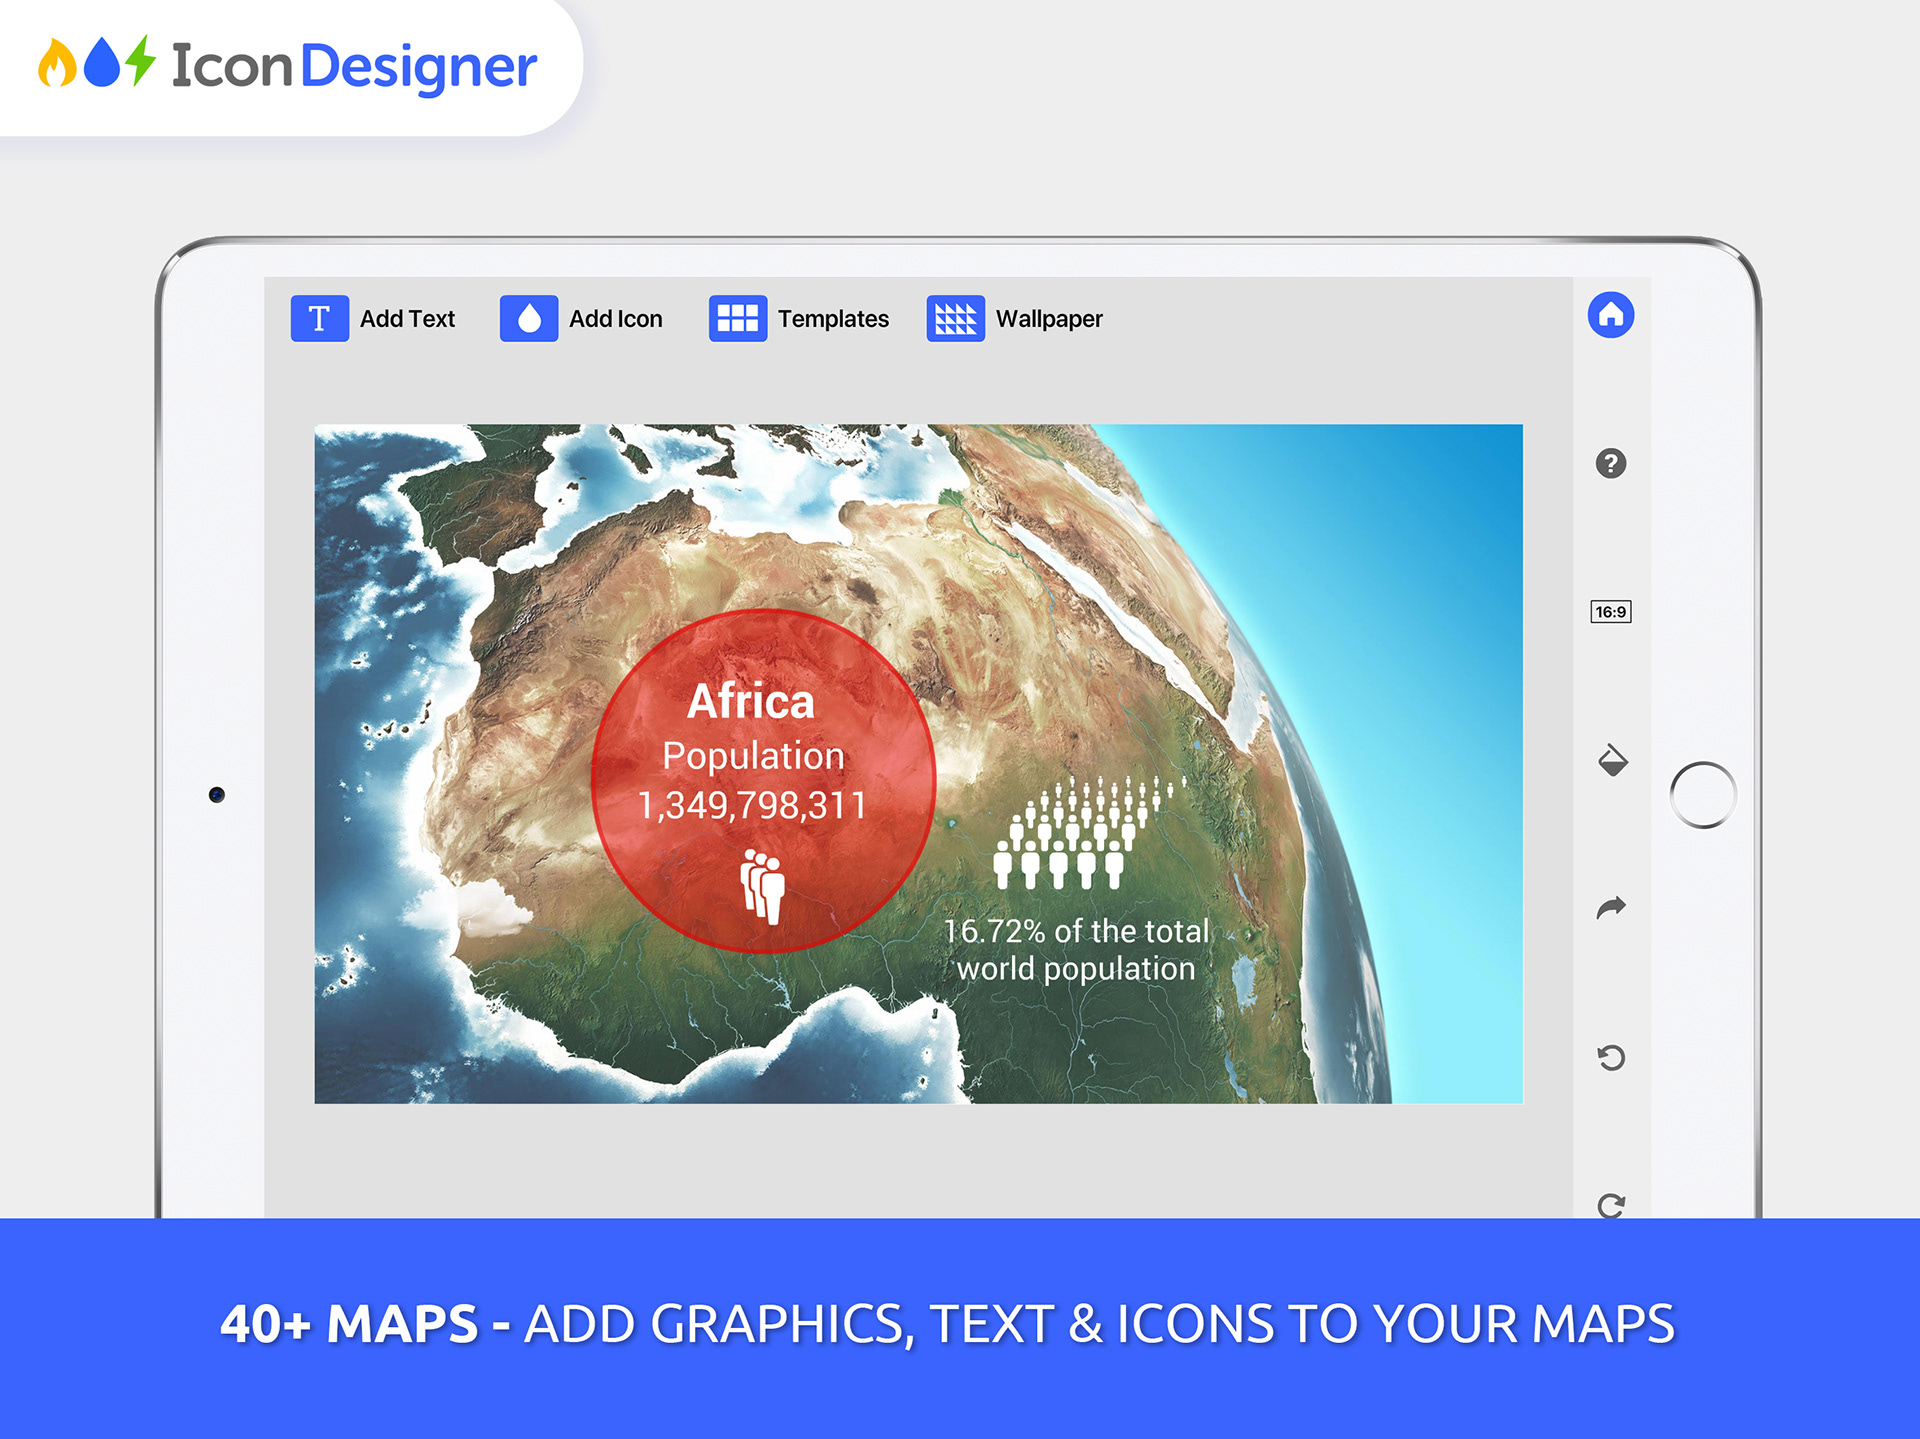Open help question mark icon

[x=1610, y=463]
